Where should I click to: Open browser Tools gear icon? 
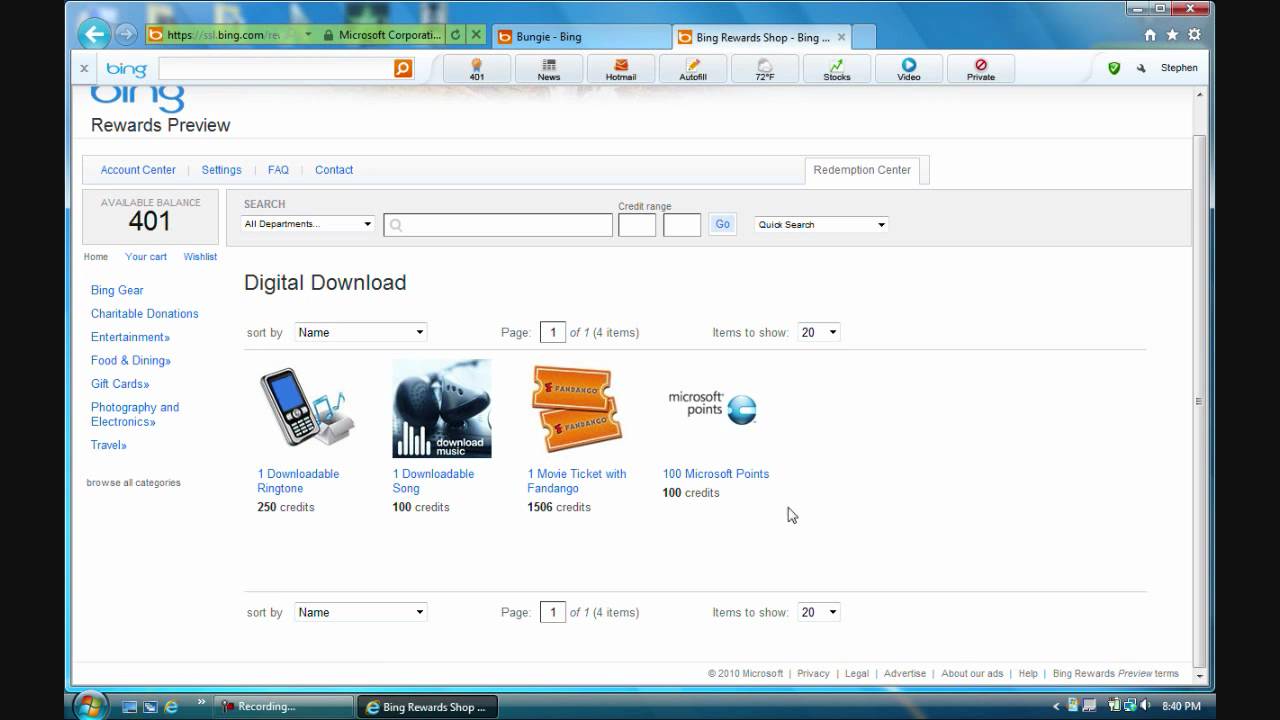tap(1194, 35)
